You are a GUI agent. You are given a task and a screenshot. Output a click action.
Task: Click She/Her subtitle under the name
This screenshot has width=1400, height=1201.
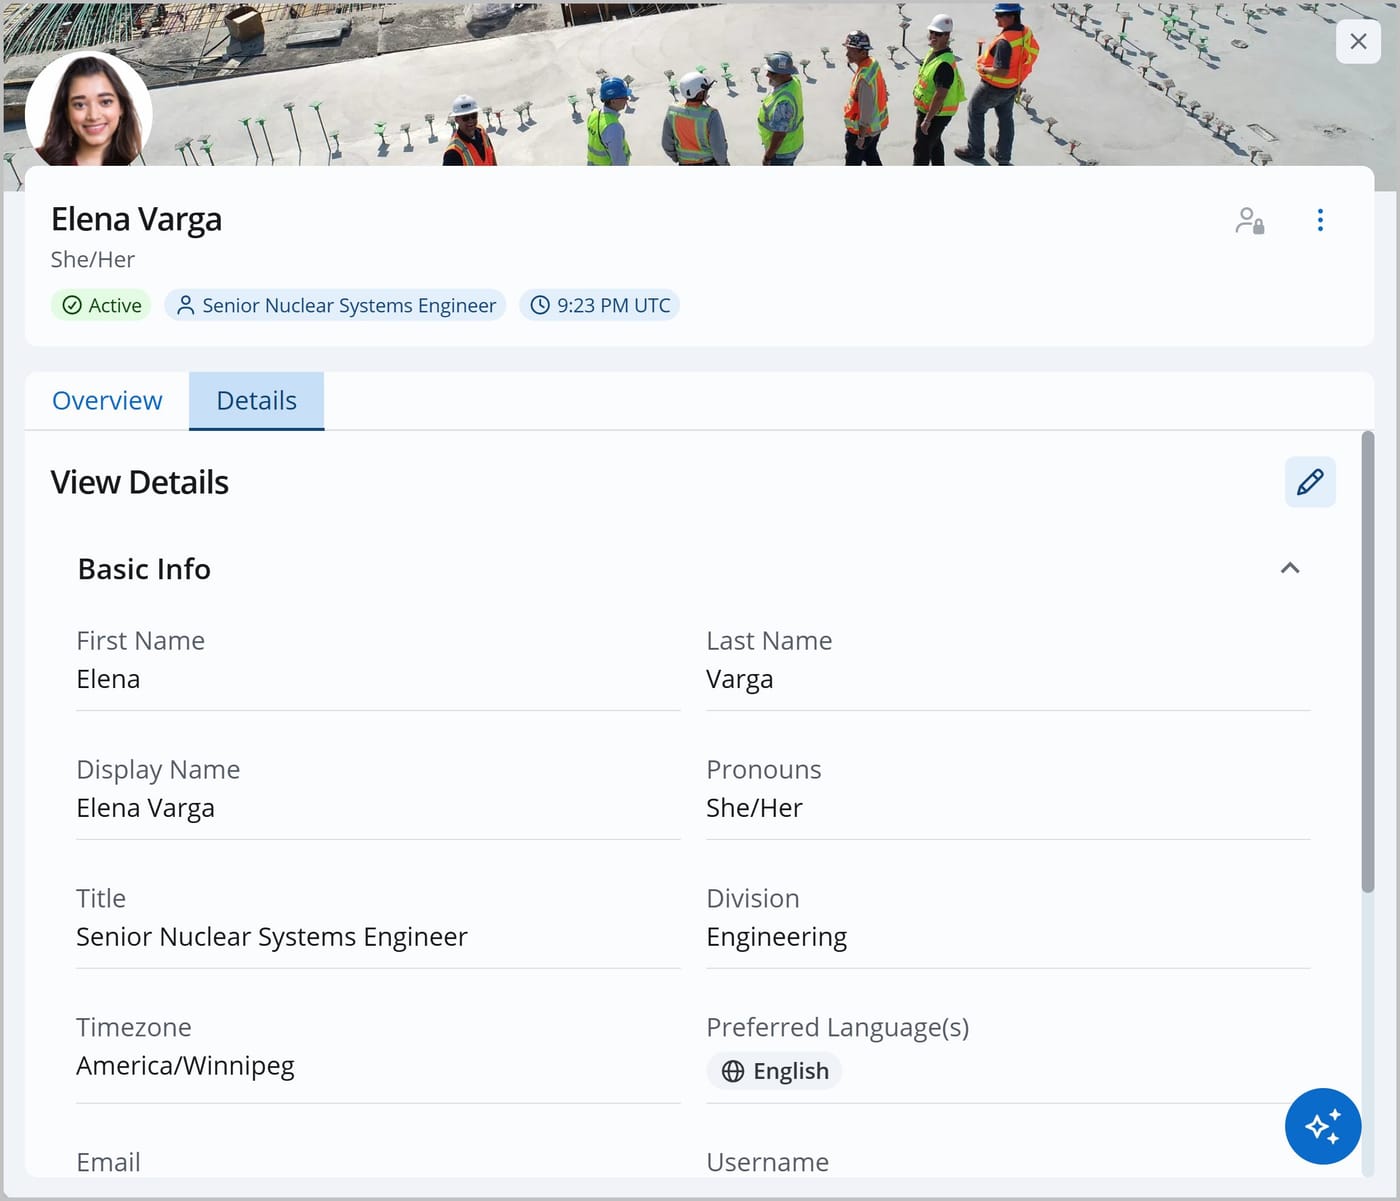93,260
